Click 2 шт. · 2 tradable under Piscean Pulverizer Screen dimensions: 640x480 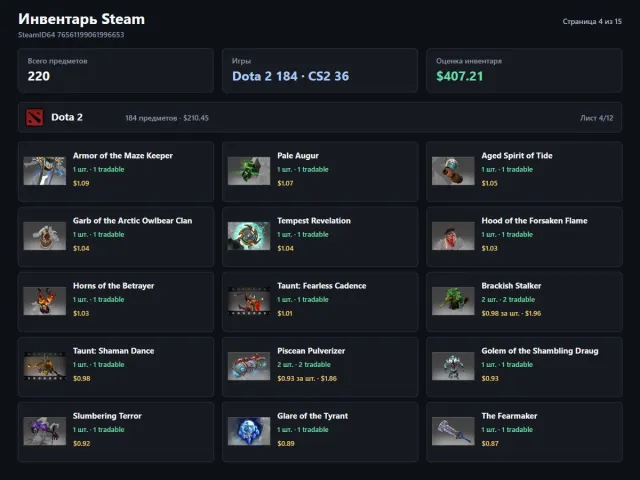[304, 364]
